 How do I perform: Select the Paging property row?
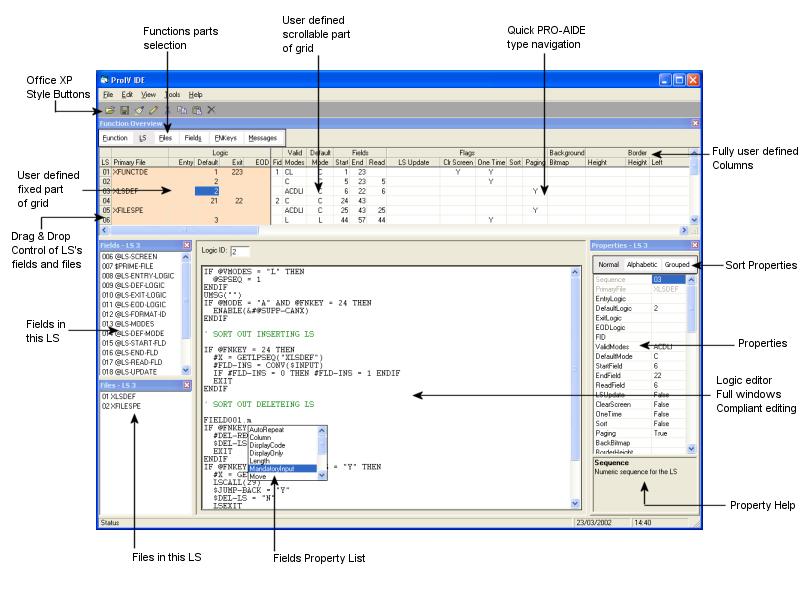click(640, 433)
